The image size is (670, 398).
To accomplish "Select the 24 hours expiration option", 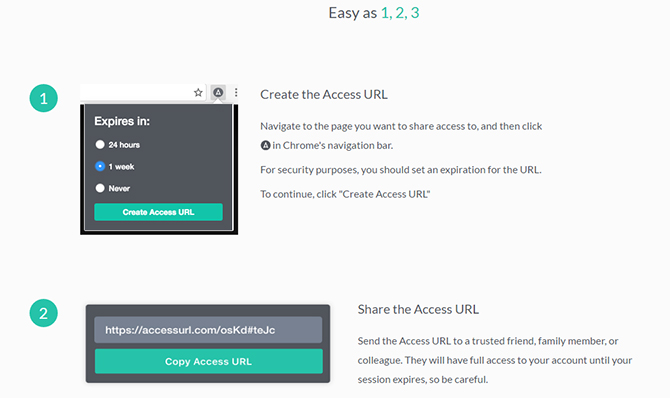I will click(100, 144).
